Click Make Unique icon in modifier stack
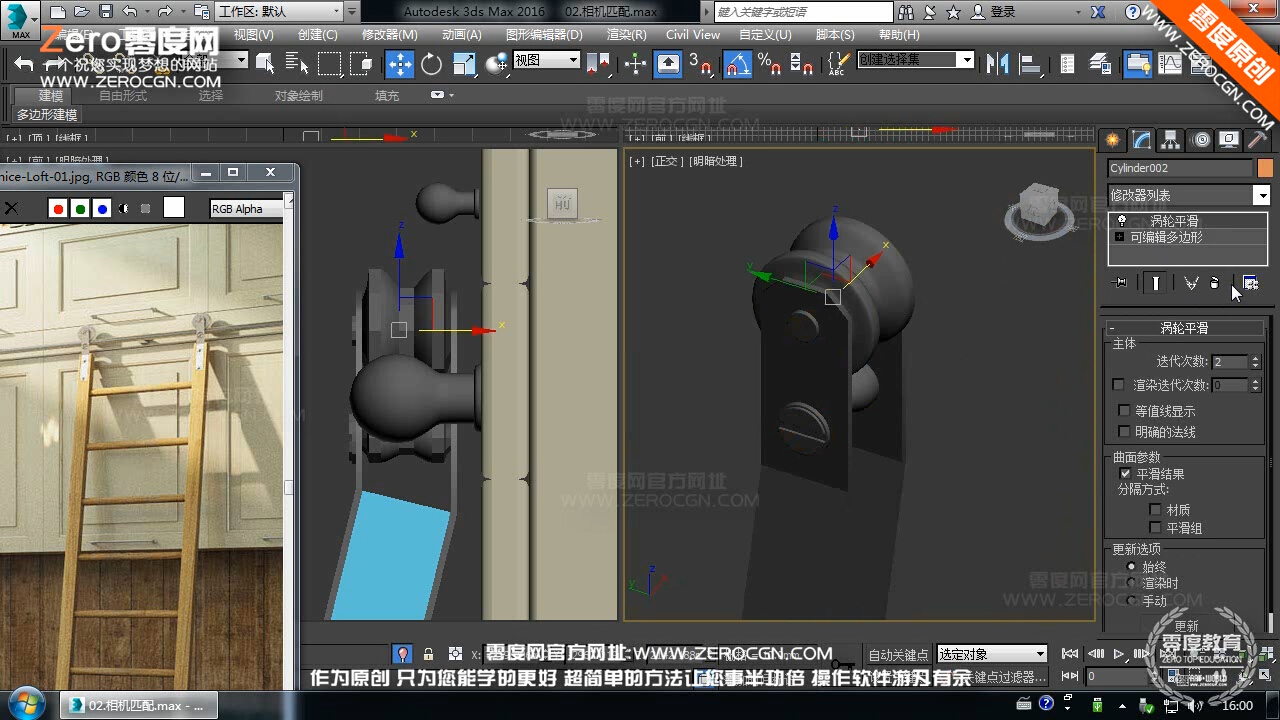This screenshot has height=720, width=1280. 1191,283
